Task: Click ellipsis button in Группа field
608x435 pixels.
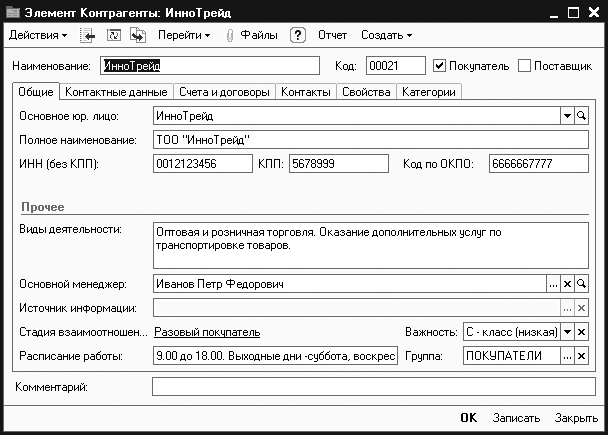Action: pos(567,356)
